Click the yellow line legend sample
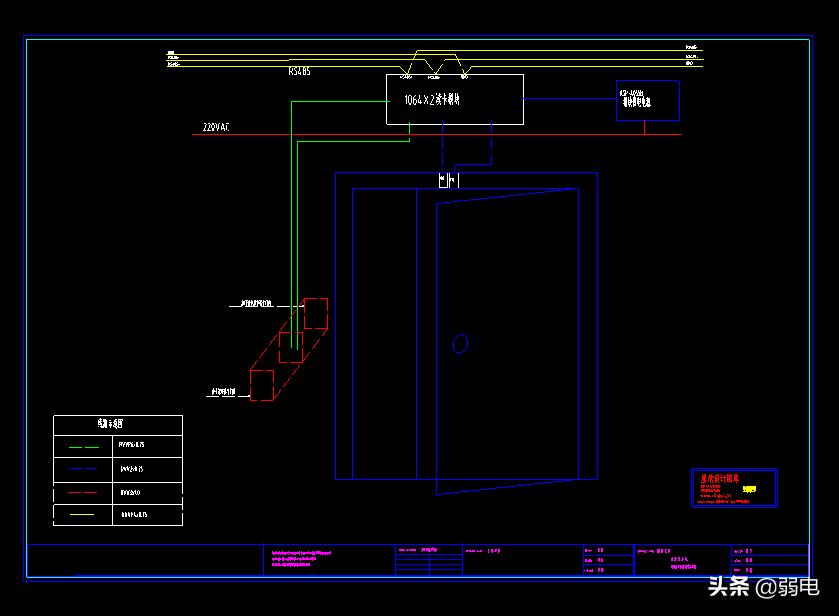This screenshot has height=616, width=839. point(84,515)
